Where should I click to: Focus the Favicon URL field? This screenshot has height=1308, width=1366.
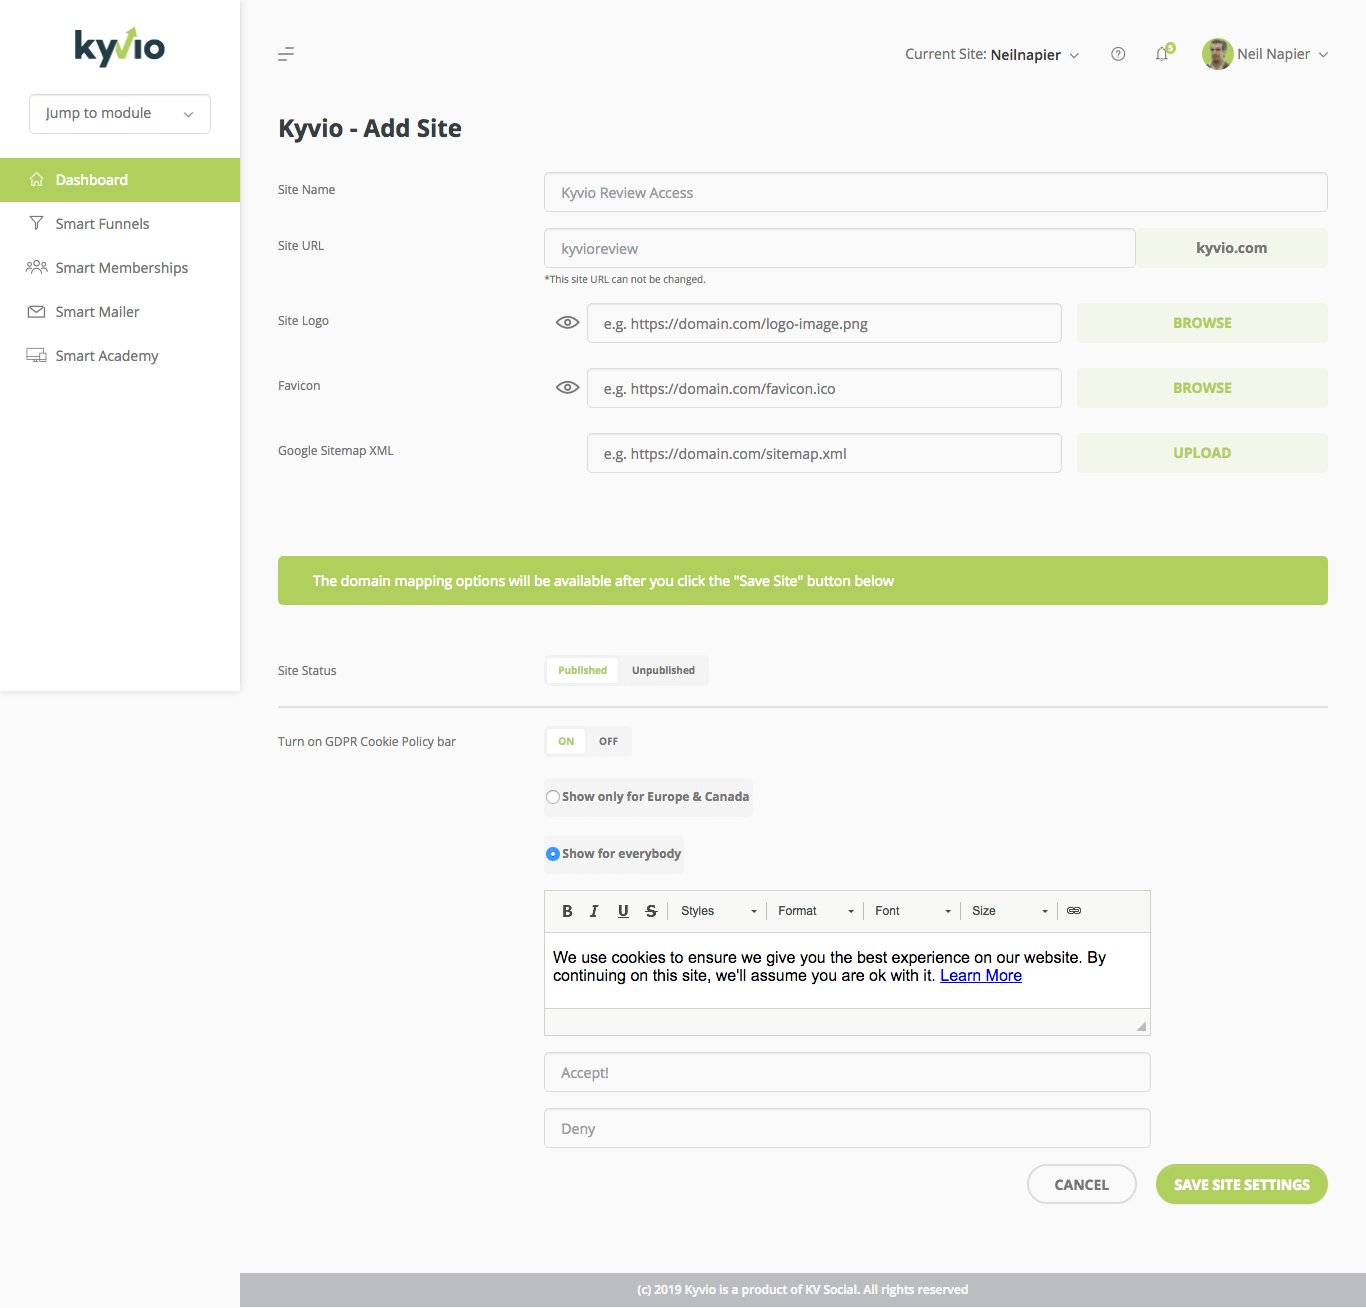pyautogui.click(x=824, y=388)
